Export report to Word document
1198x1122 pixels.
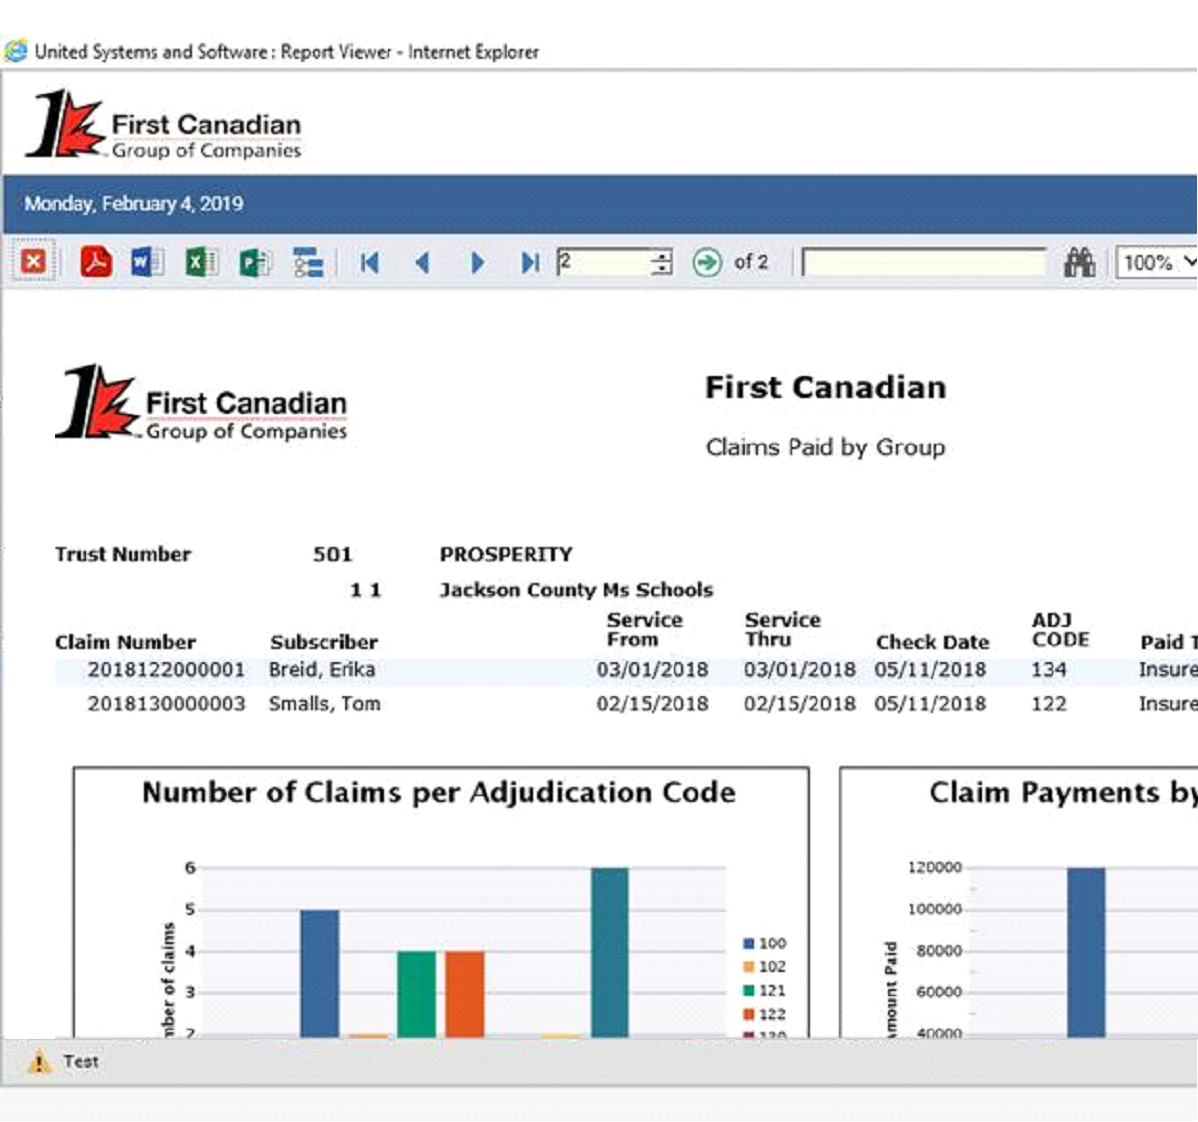coord(147,262)
